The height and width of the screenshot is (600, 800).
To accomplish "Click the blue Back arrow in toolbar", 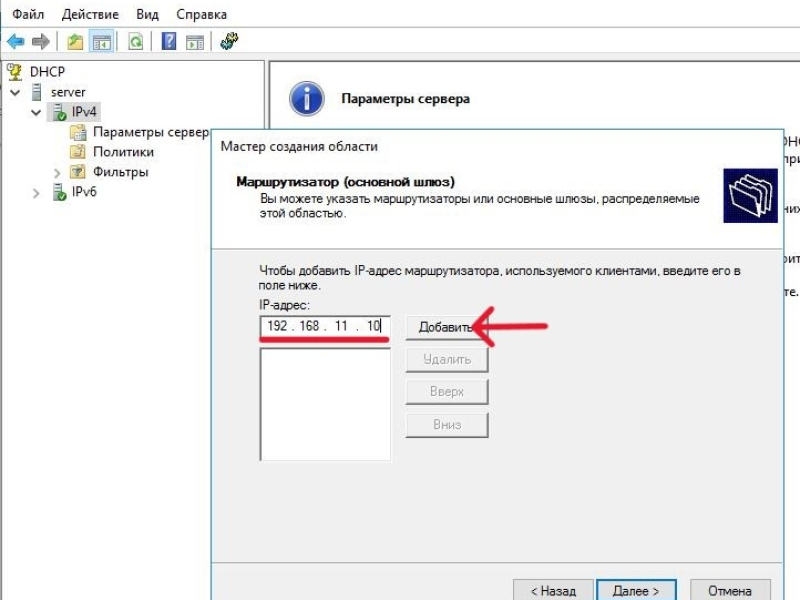I will pos(16,41).
